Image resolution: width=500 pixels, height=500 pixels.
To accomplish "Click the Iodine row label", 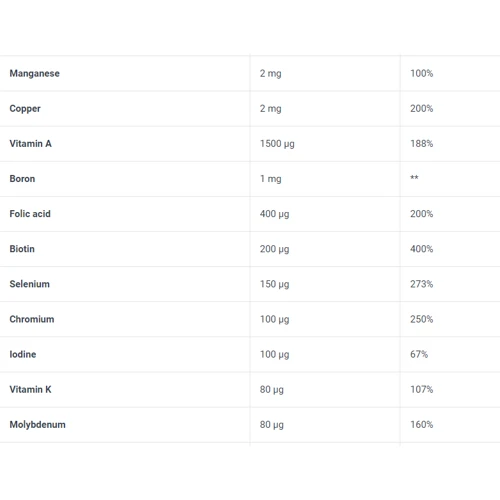I will 23,354.
